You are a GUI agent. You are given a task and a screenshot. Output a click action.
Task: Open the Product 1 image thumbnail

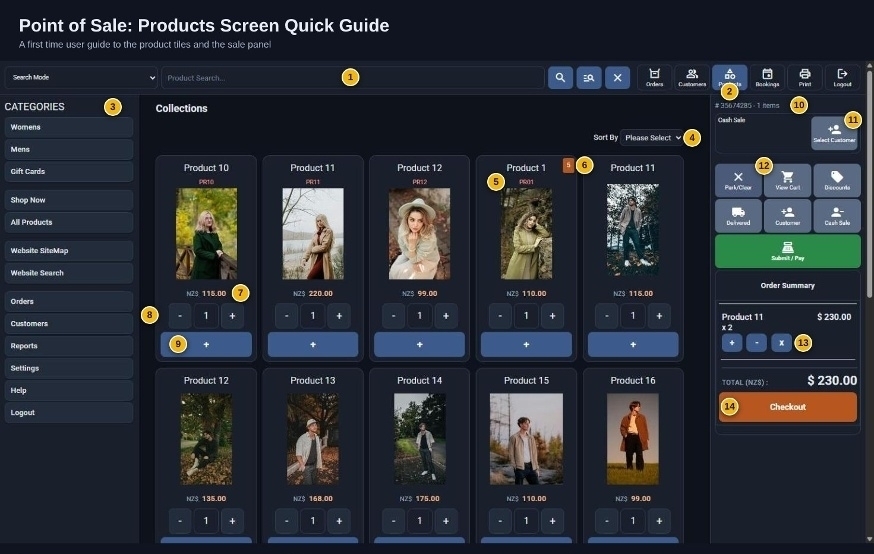pos(526,234)
